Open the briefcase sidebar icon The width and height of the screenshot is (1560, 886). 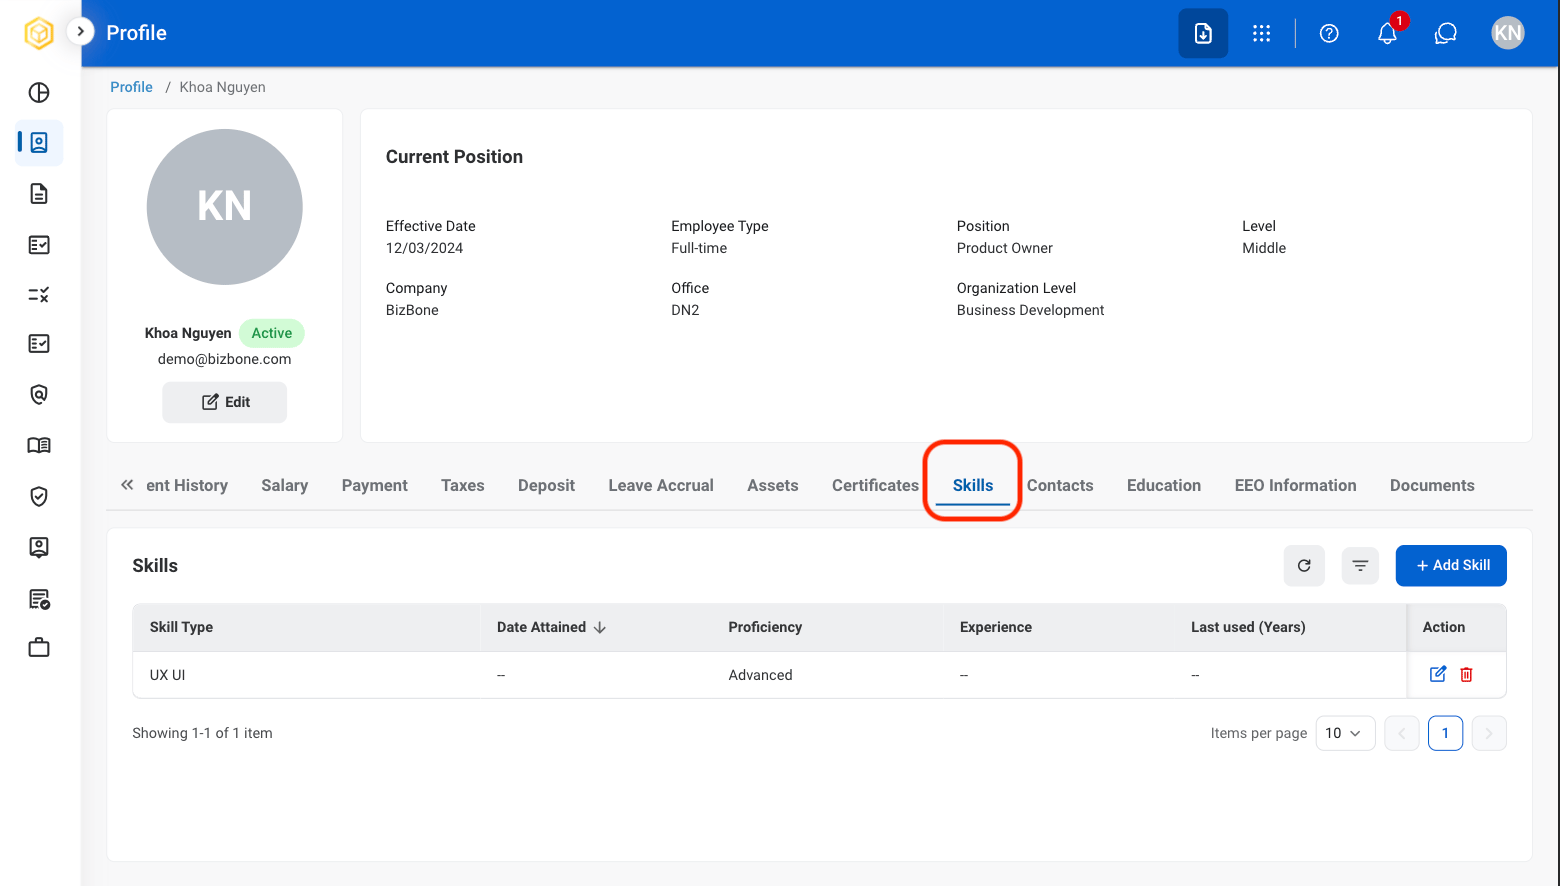pos(39,648)
